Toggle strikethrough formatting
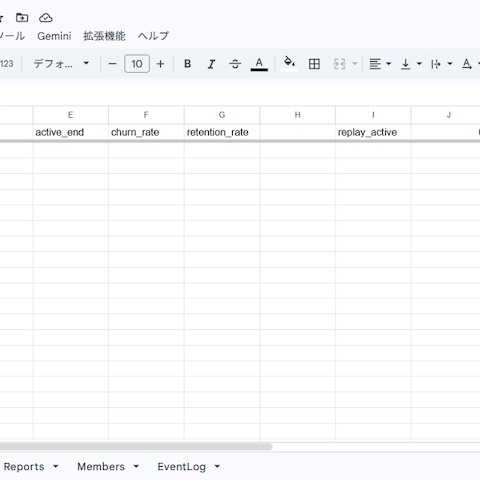 235,64
